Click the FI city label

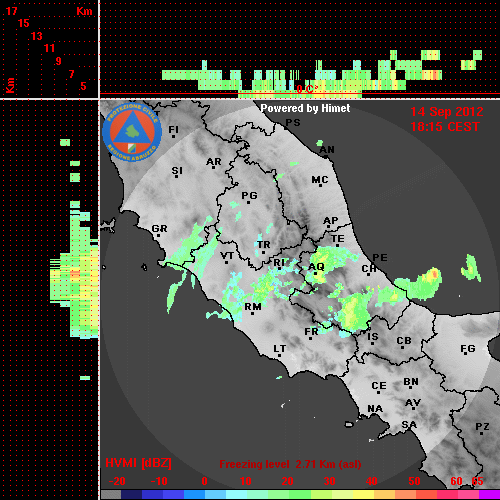[173, 129]
